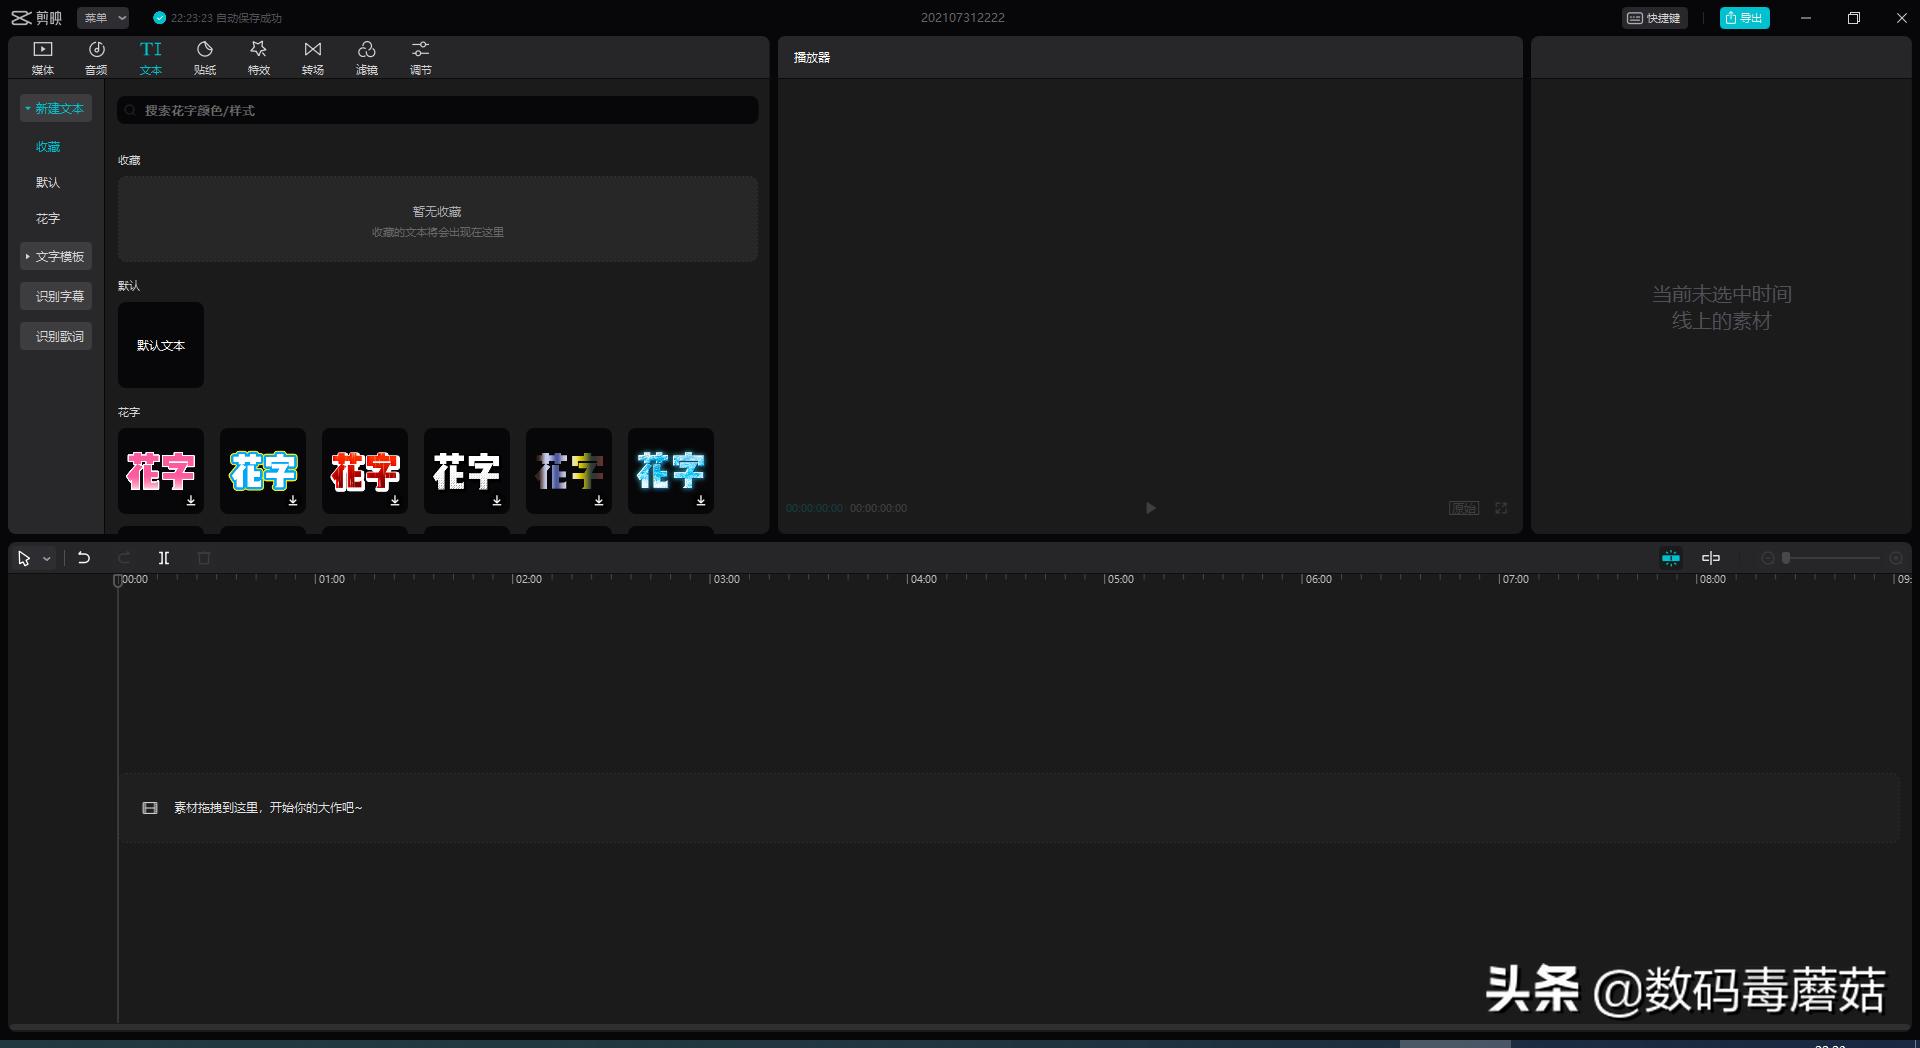Image resolution: width=1920 pixels, height=1048 pixels.
Task: Select the pointer selection tool
Action: click(24, 558)
